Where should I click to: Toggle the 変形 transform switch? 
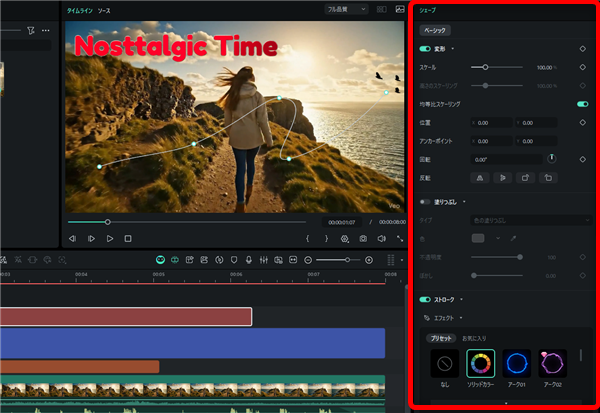click(x=426, y=48)
